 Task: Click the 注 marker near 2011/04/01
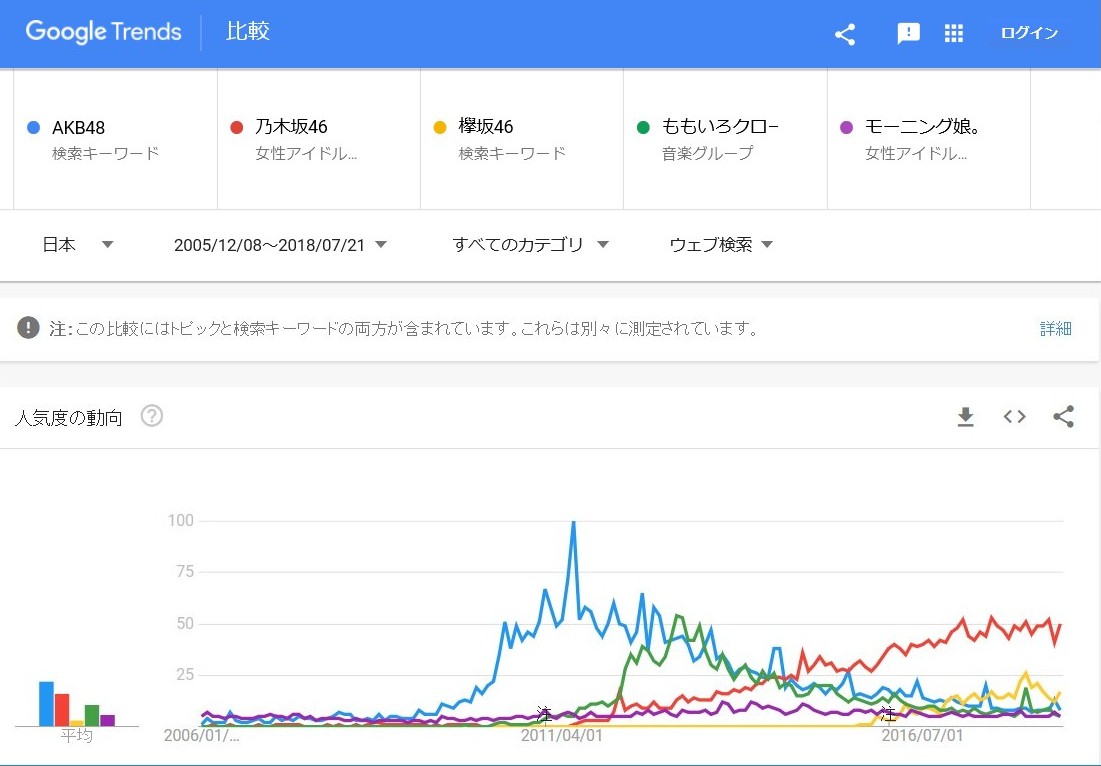[x=544, y=715]
